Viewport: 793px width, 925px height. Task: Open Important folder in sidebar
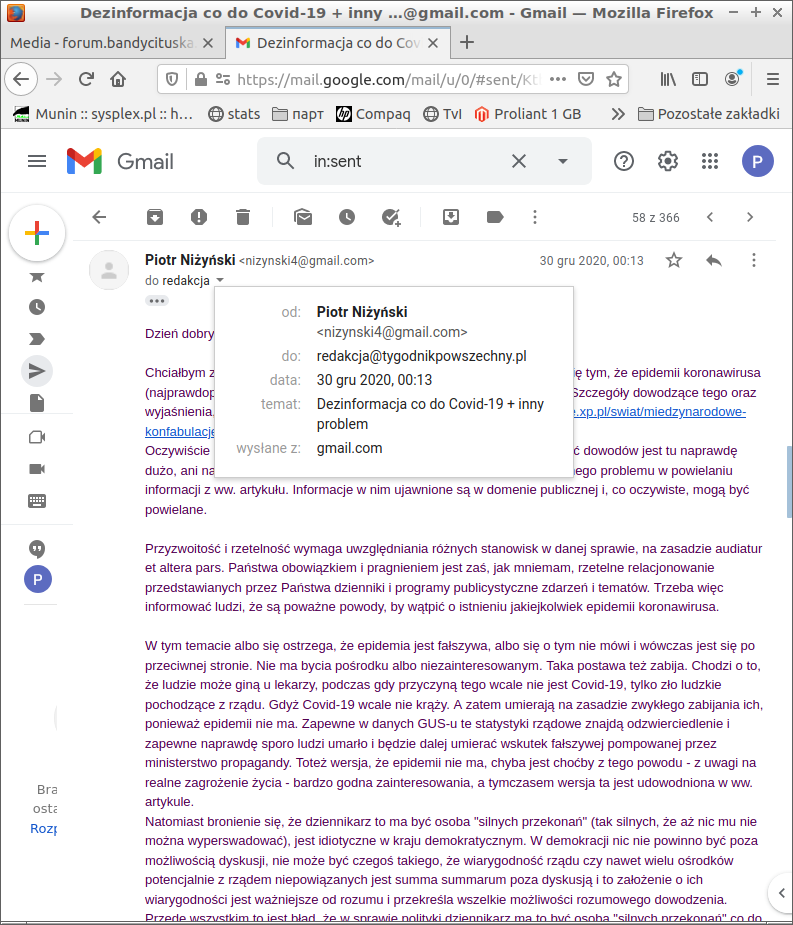(x=37, y=339)
